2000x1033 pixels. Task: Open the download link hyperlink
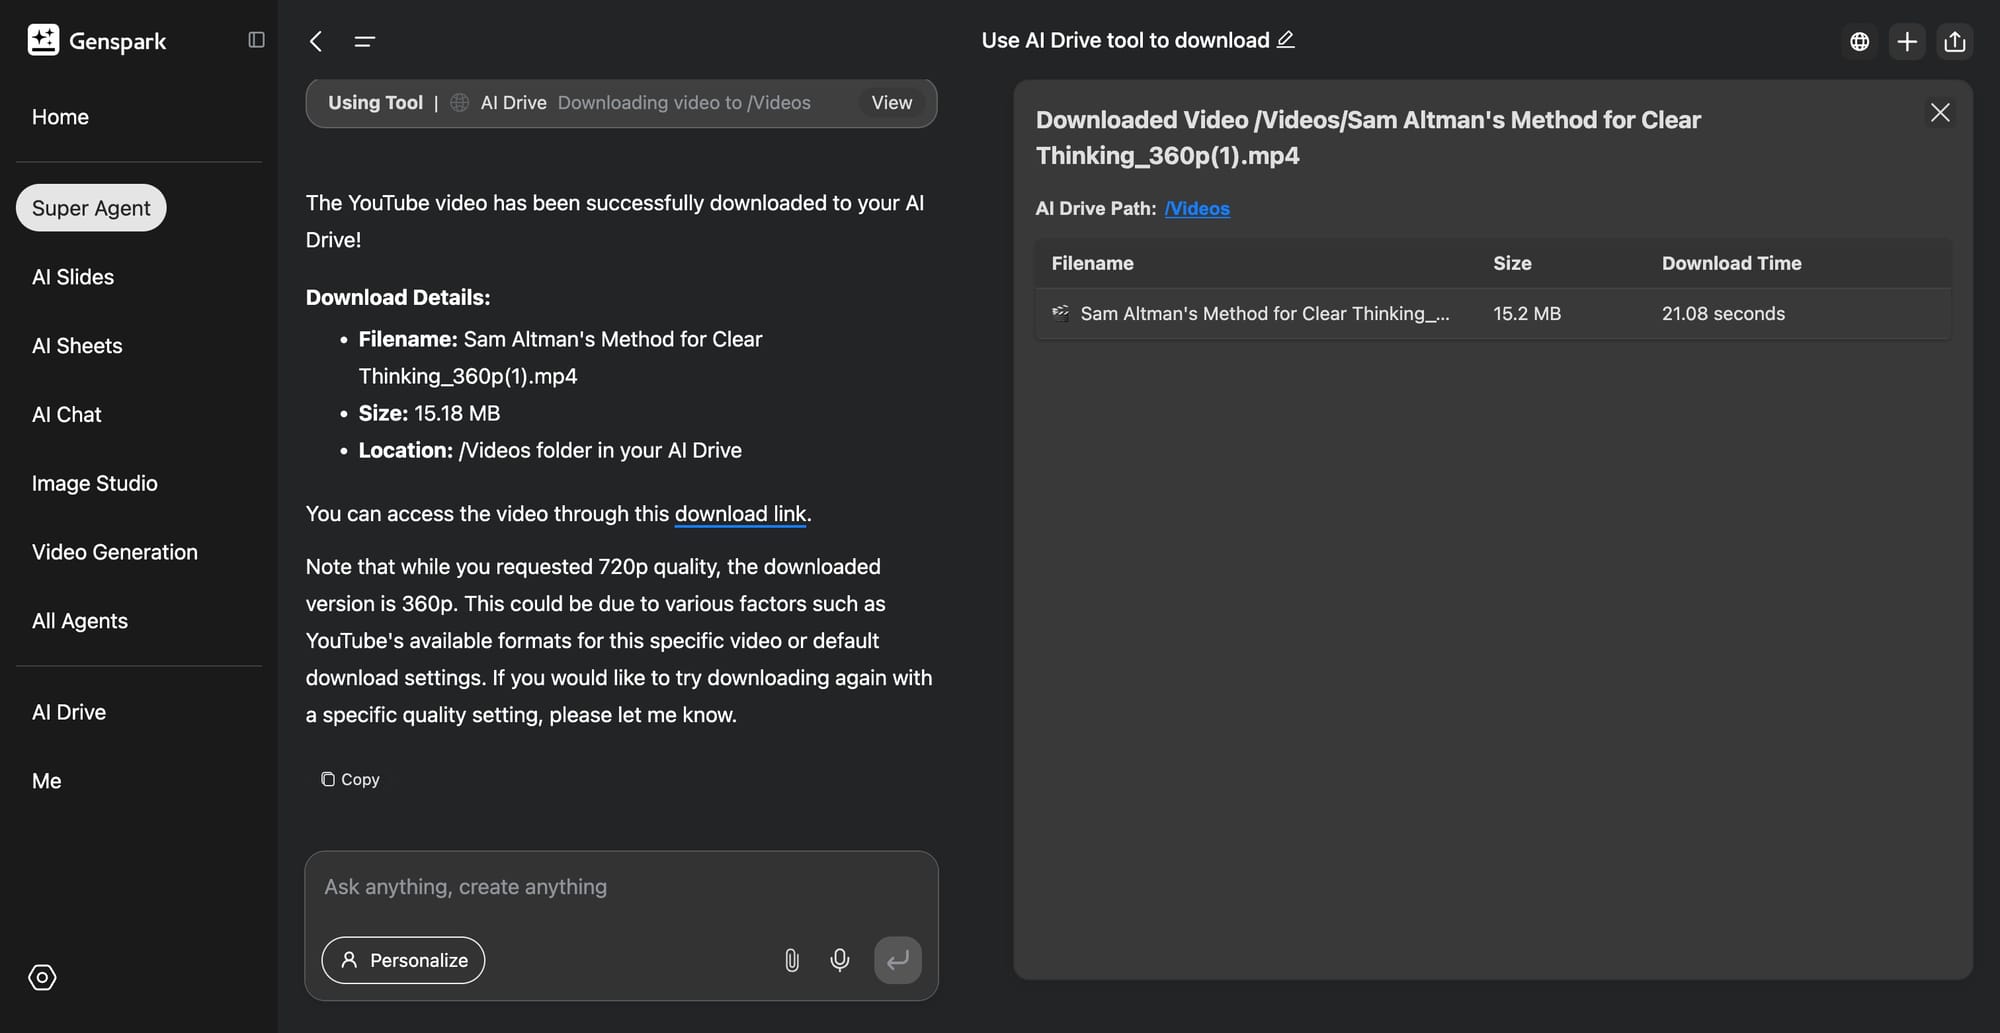pyautogui.click(x=740, y=514)
